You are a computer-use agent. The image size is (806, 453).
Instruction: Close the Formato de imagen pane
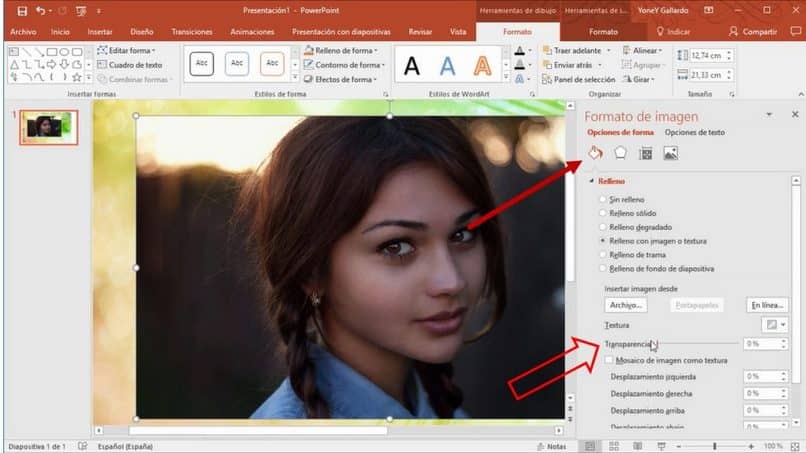[x=795, y=114]
